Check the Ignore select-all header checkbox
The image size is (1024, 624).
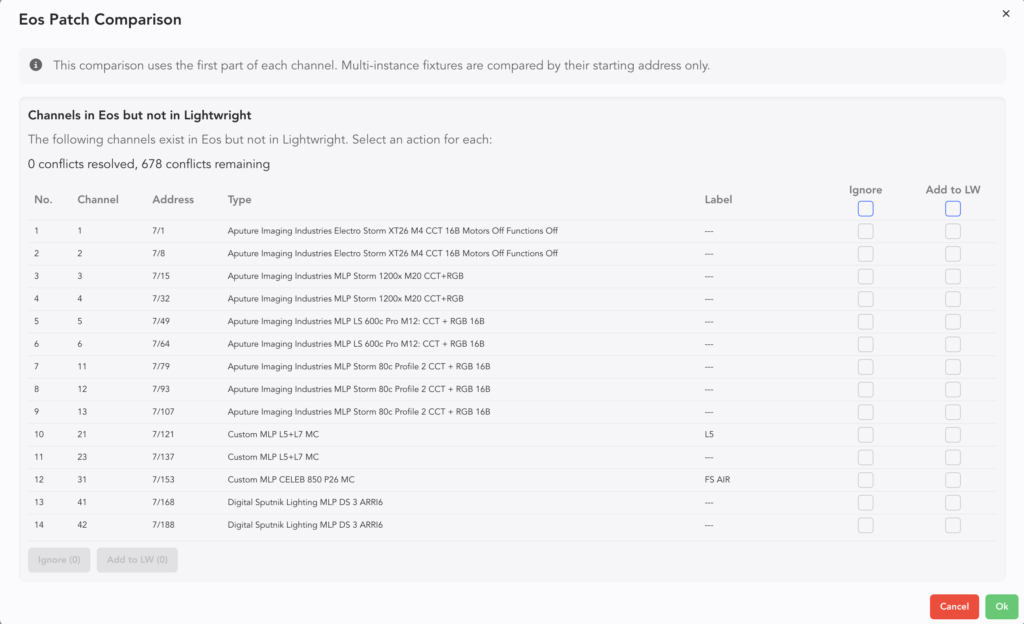(x=865, y=209)
